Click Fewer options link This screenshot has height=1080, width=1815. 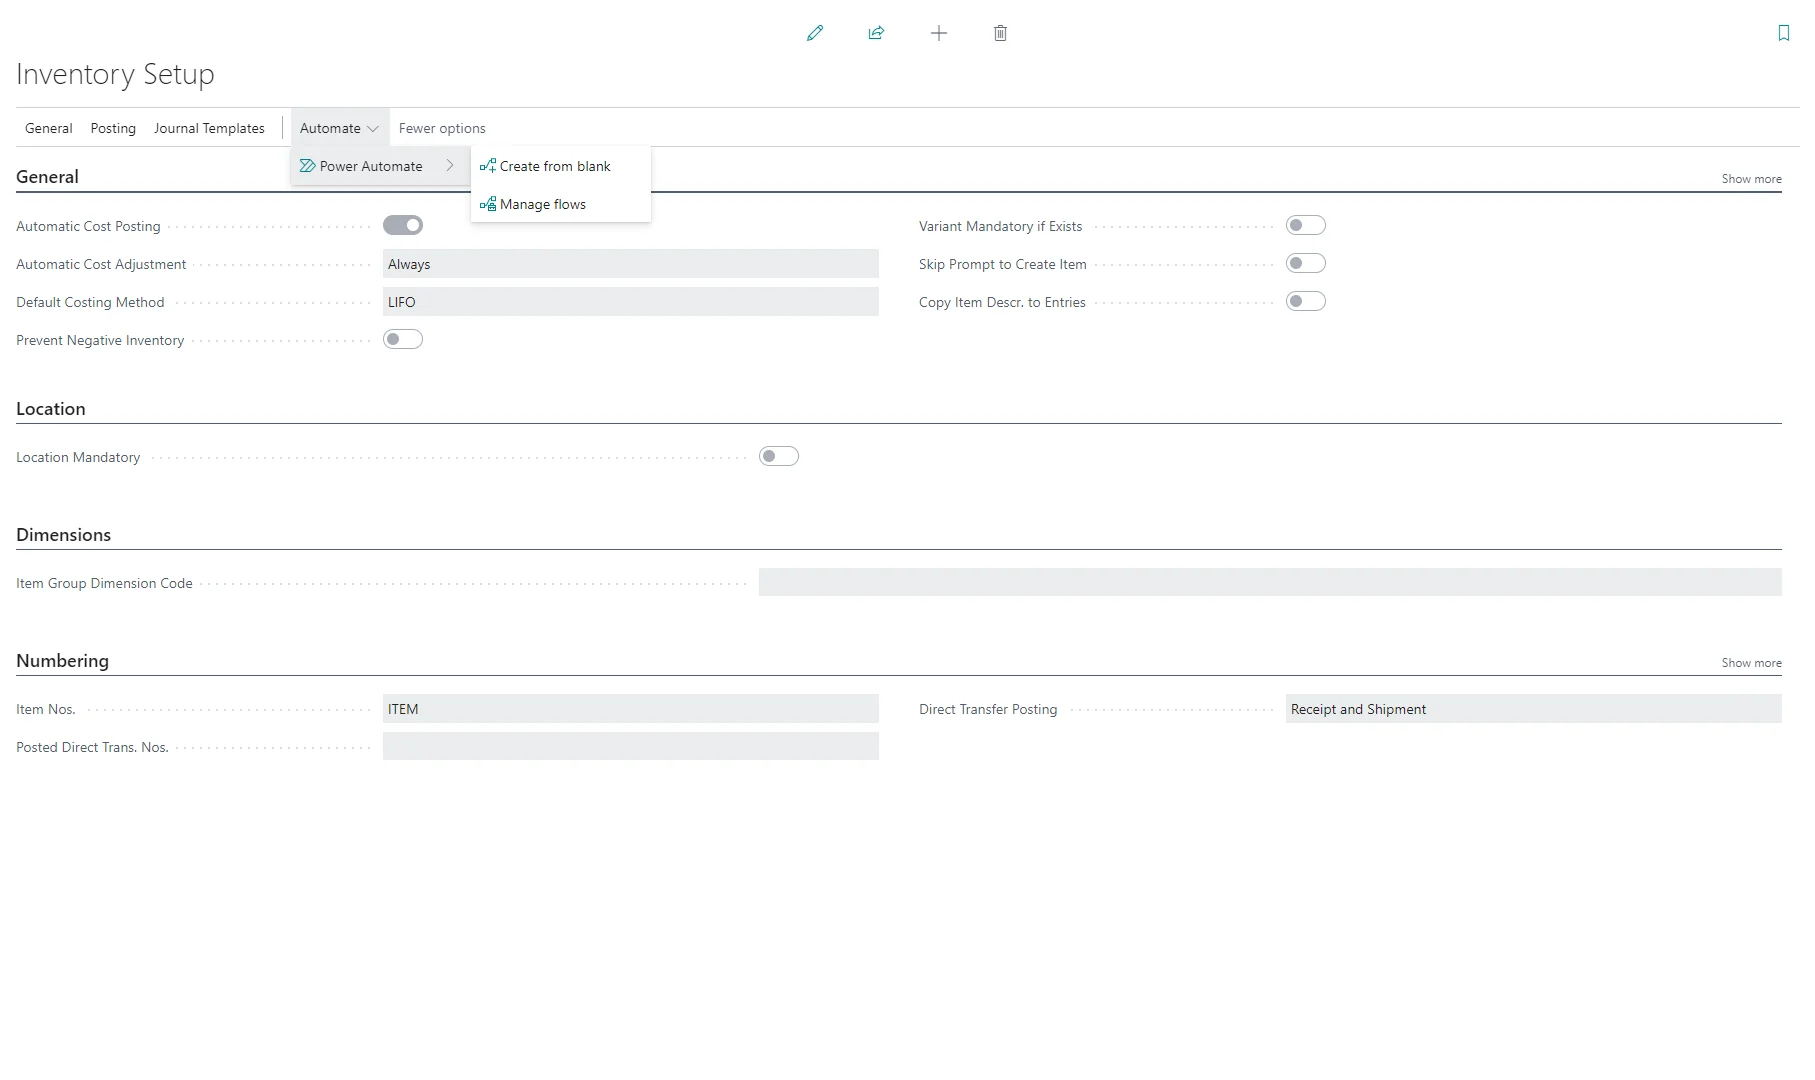[442, 128]
